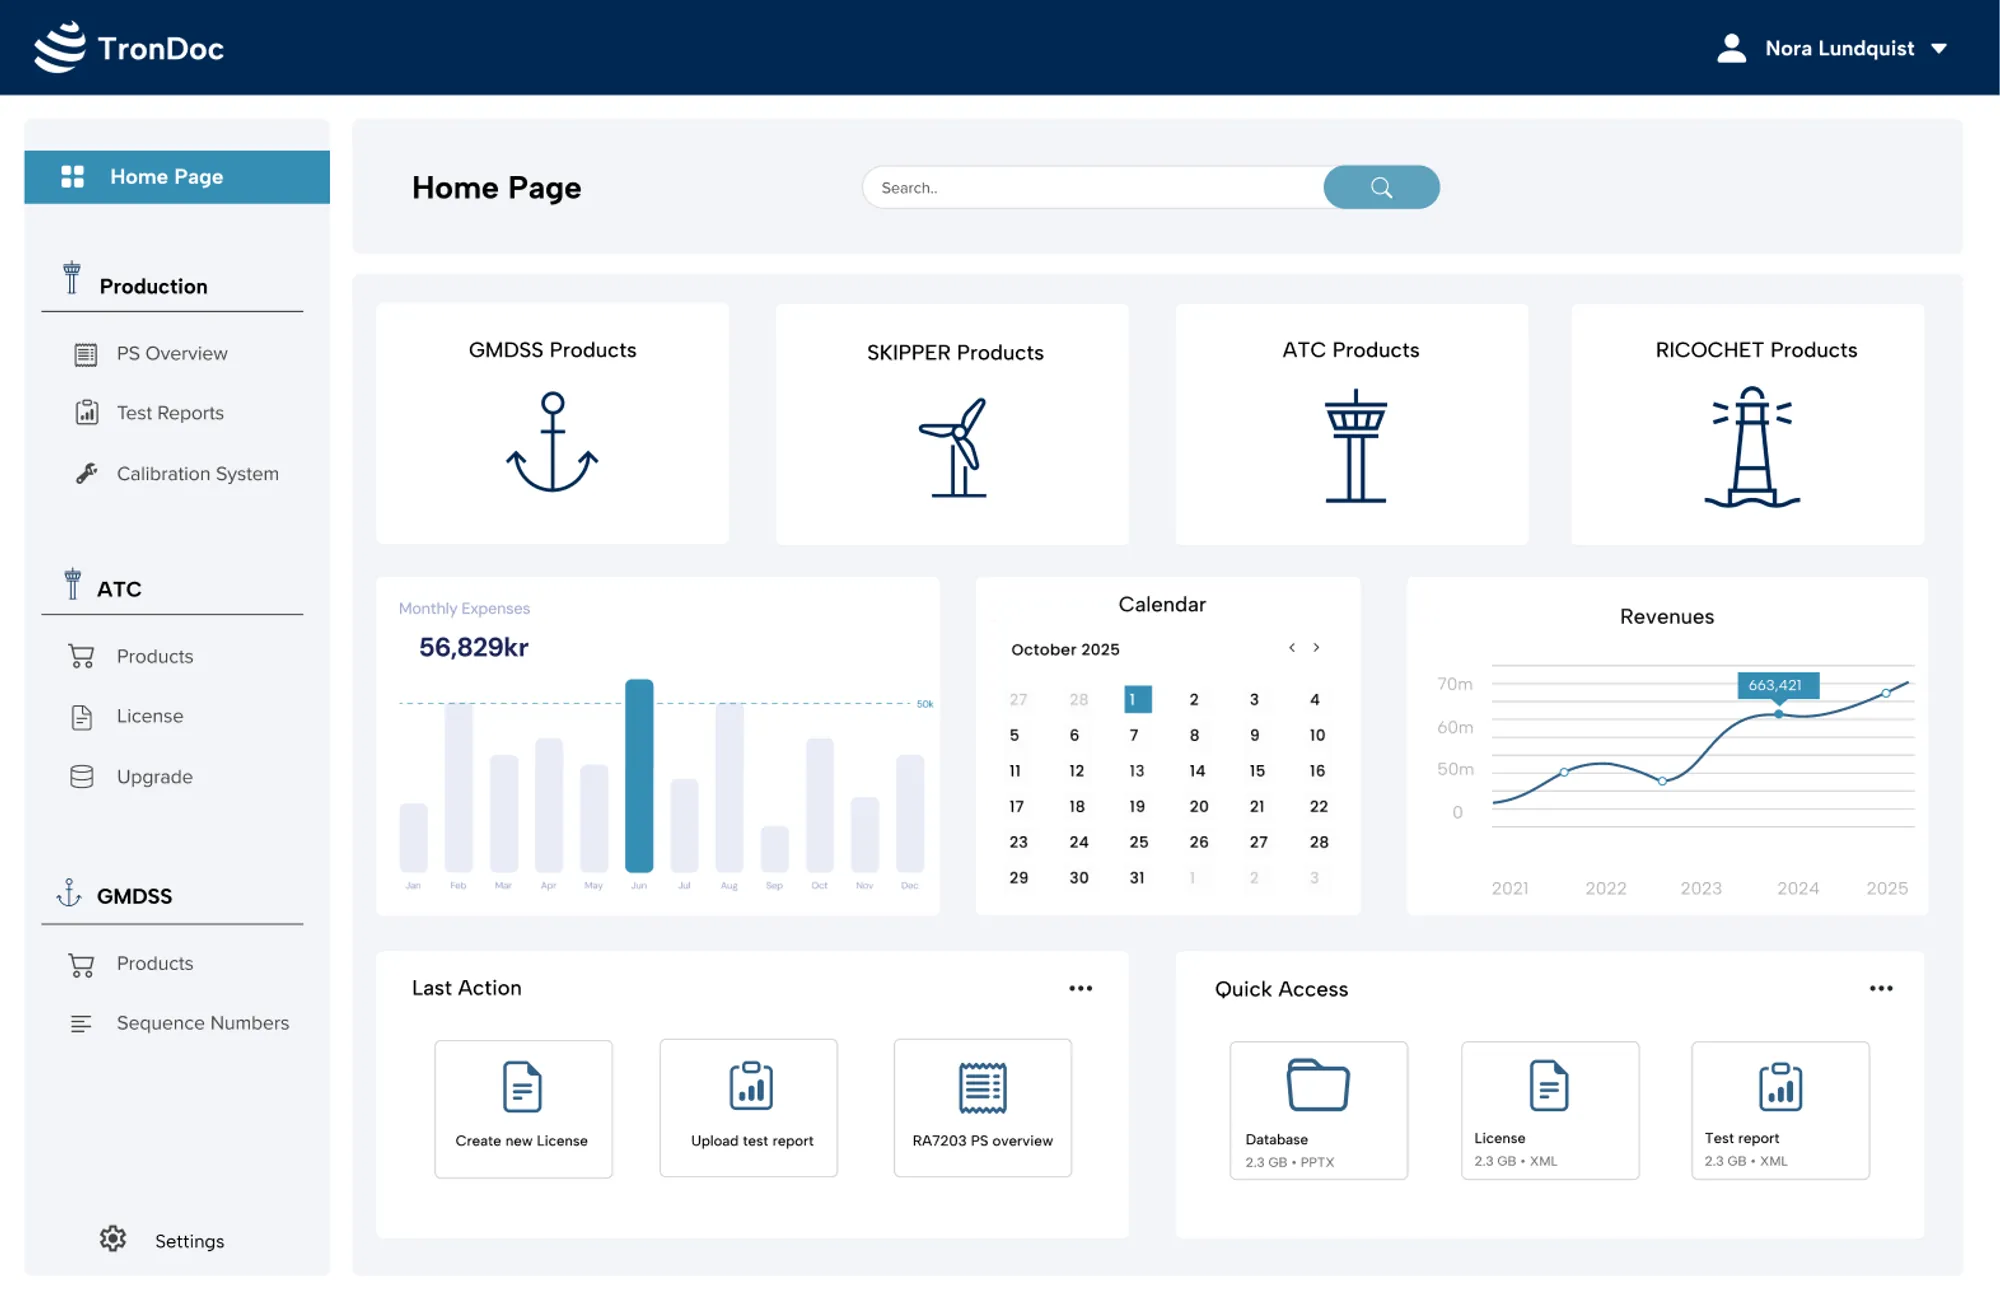Open Calibration System in the Production section
The height and width of the screenshot is (1310, 2000).
pyautogui.click(x=197, y=474)
